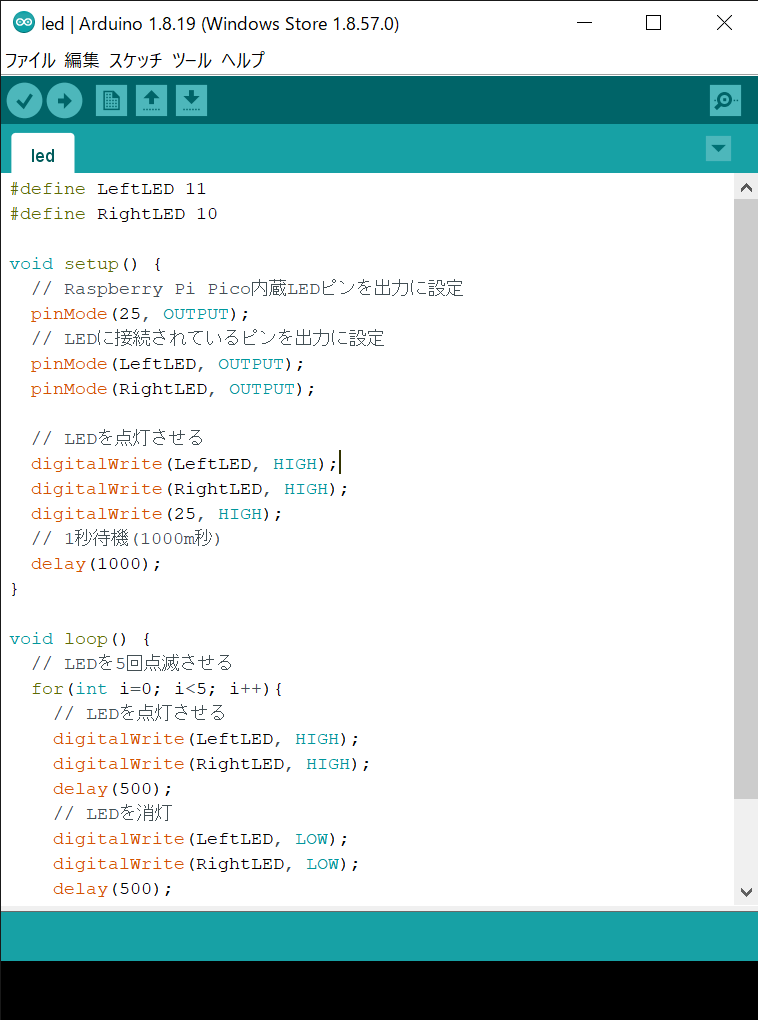
Task: Click 'digitalWrite(25, HIGH);' line
Action: [156, 514]
